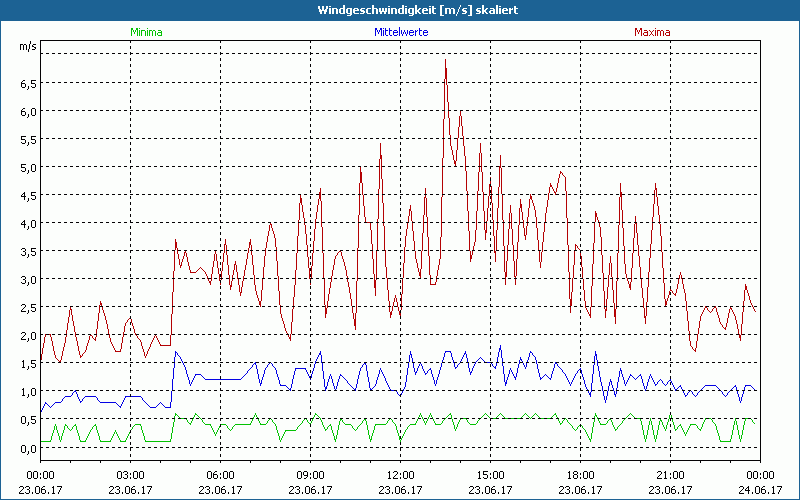Click the 3,5 y-axis tick label

pyautogui.click(x=28, y=252)
